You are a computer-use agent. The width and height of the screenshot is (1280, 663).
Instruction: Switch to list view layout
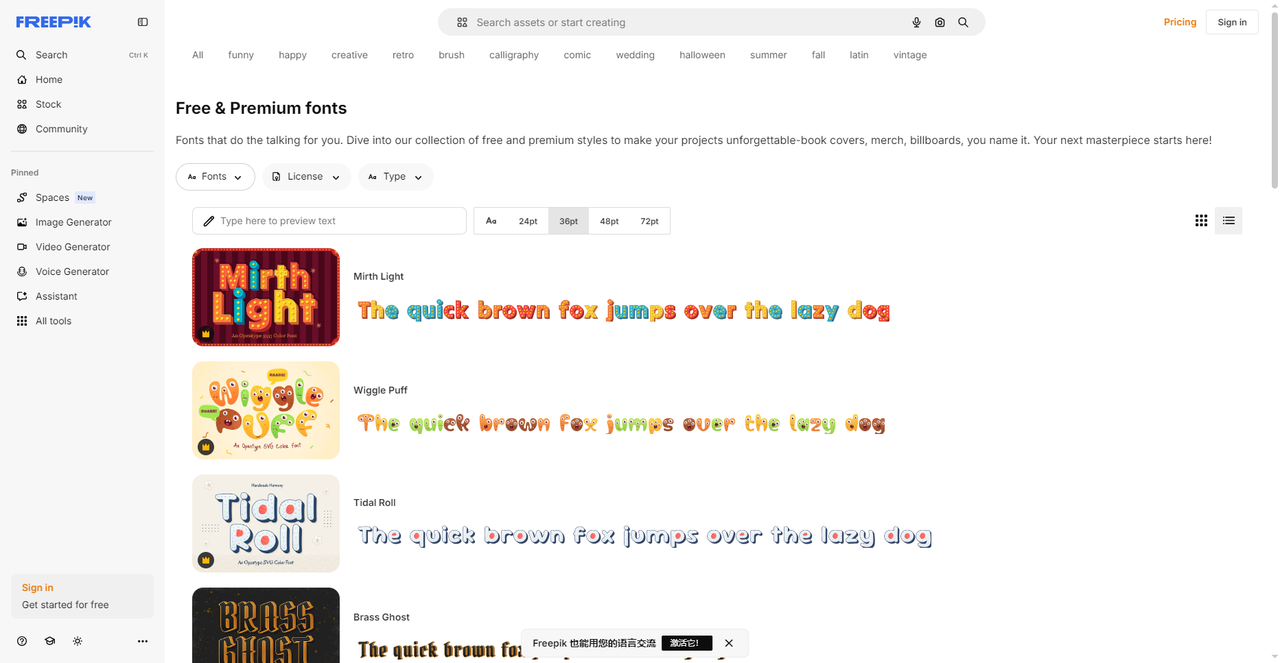coord(1228,221)
